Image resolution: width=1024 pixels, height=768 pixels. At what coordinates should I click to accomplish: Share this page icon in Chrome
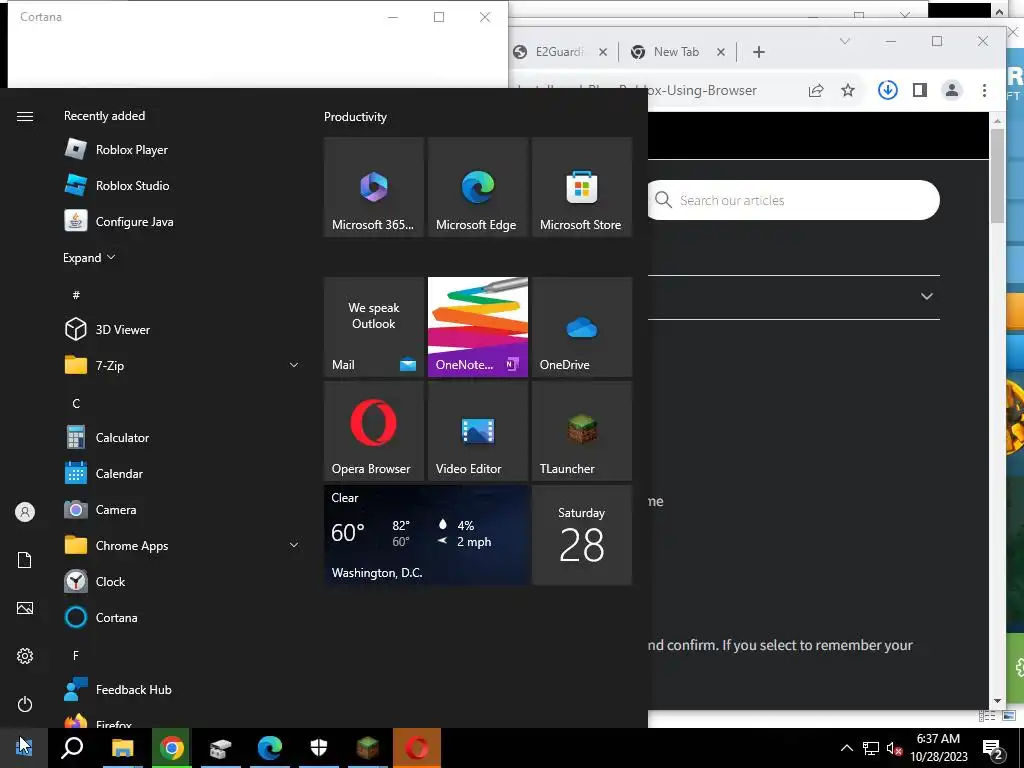(816, 91)
